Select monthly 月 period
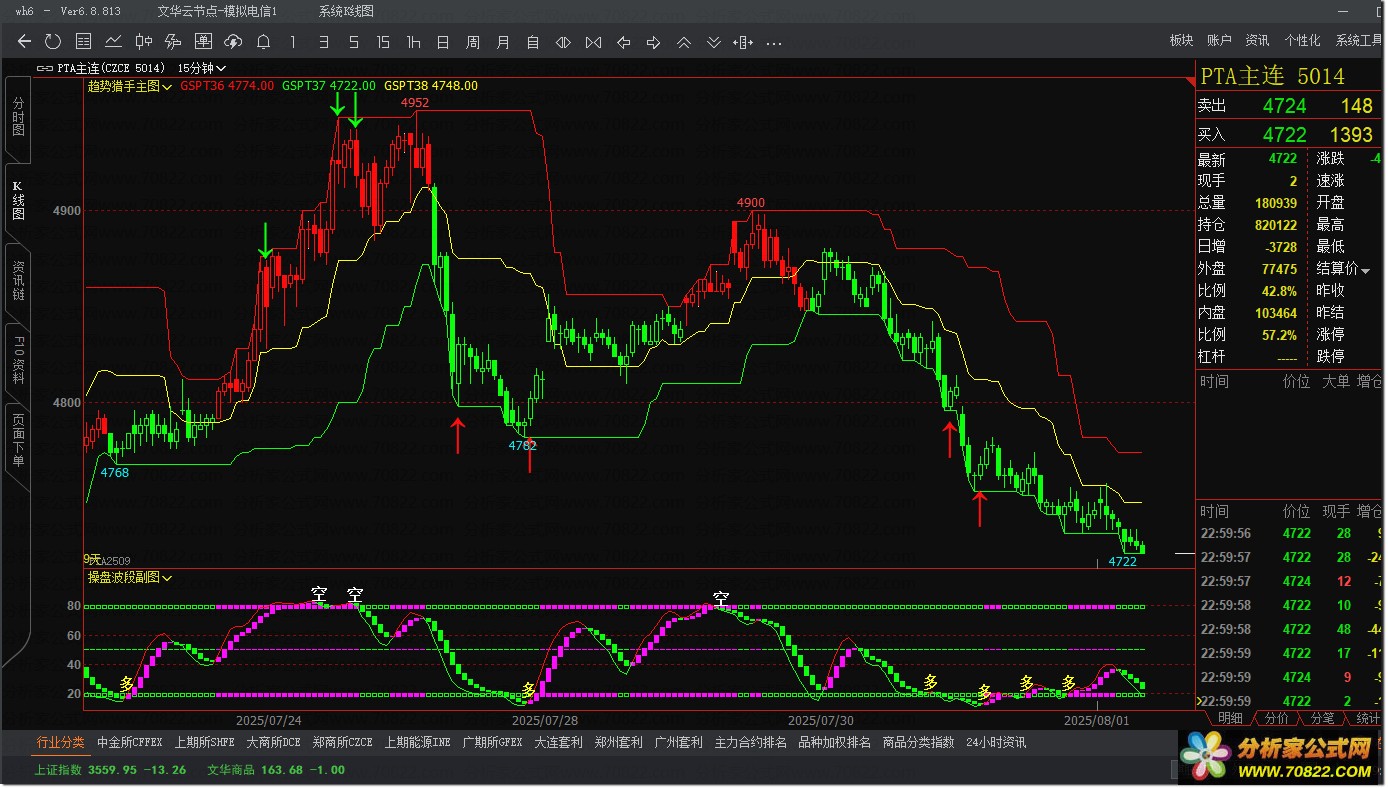This screenshot has height=788, width=1388. click(x=503, y=42)
